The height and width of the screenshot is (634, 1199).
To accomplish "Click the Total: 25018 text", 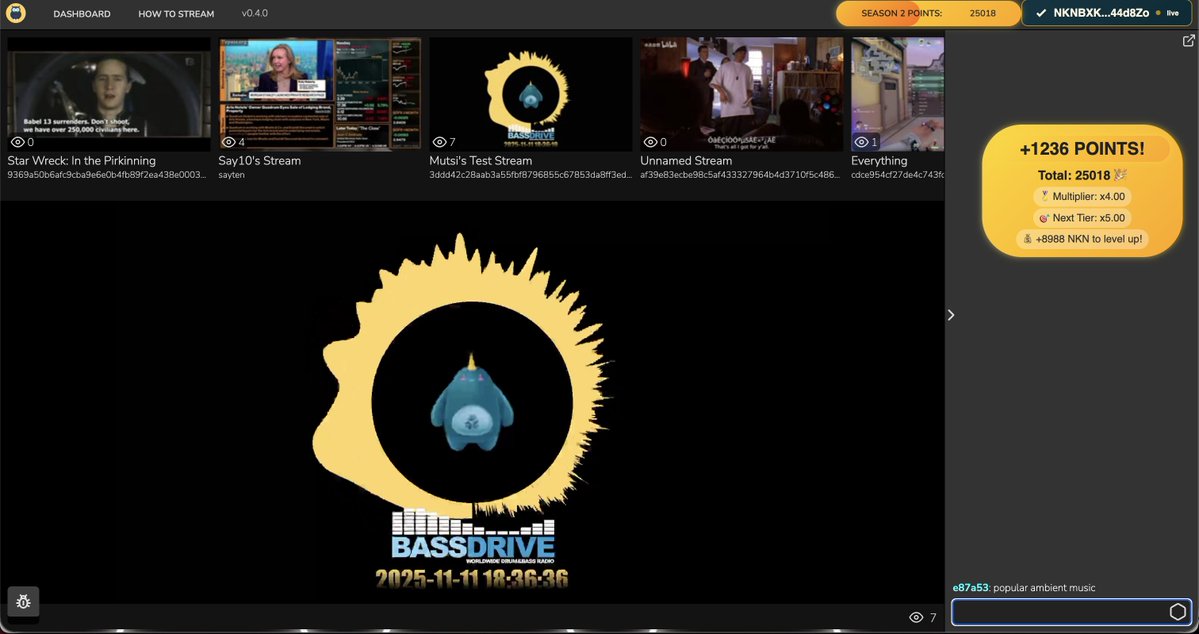I will 1074,175.
